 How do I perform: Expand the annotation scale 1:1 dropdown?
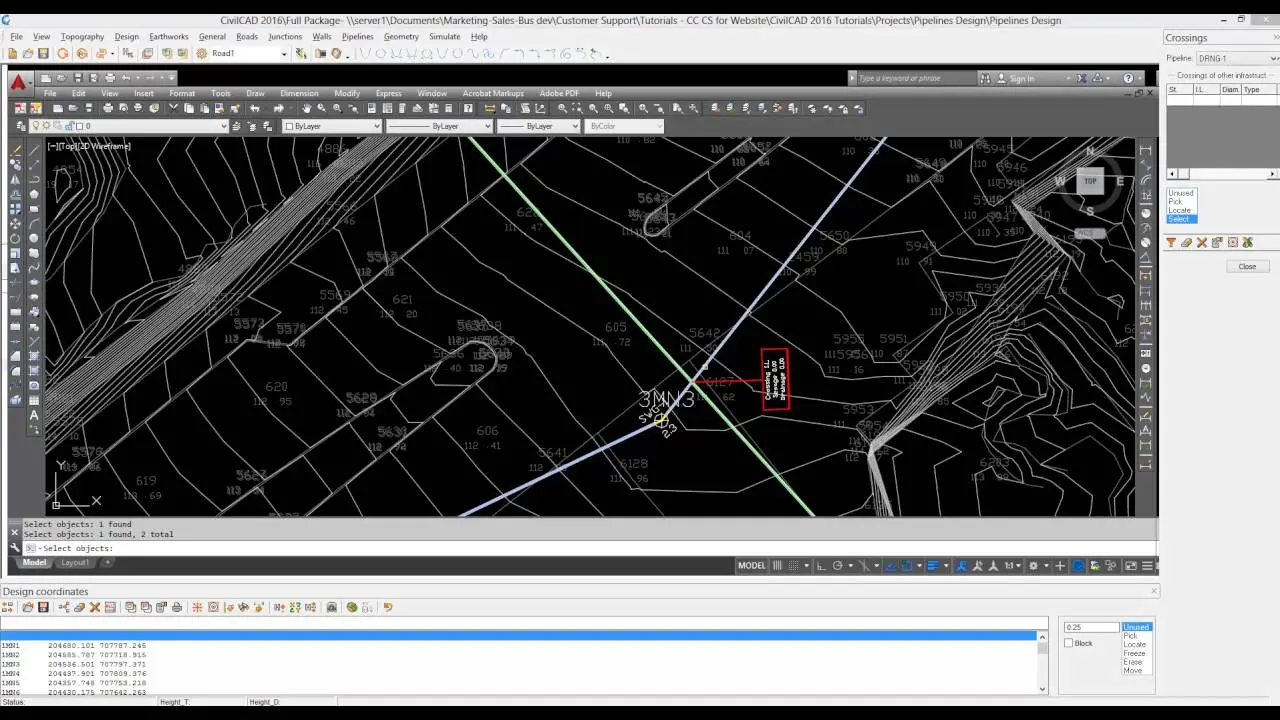click(x=1012, y=566)
